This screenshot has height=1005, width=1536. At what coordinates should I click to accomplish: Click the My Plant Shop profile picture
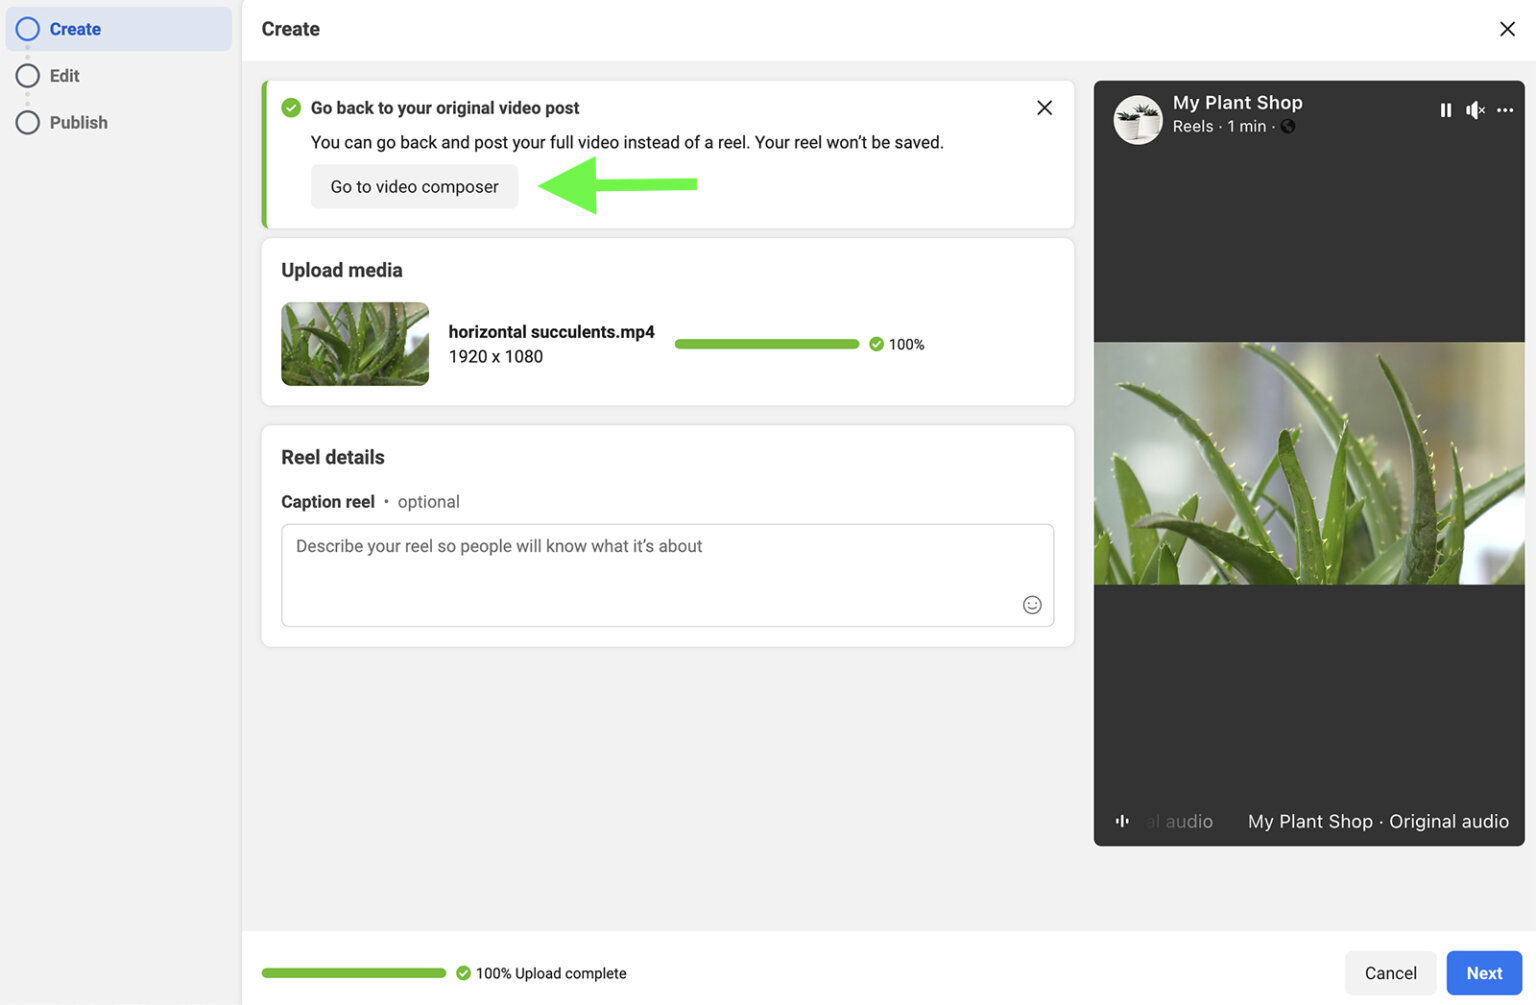tap(1137, 119)
